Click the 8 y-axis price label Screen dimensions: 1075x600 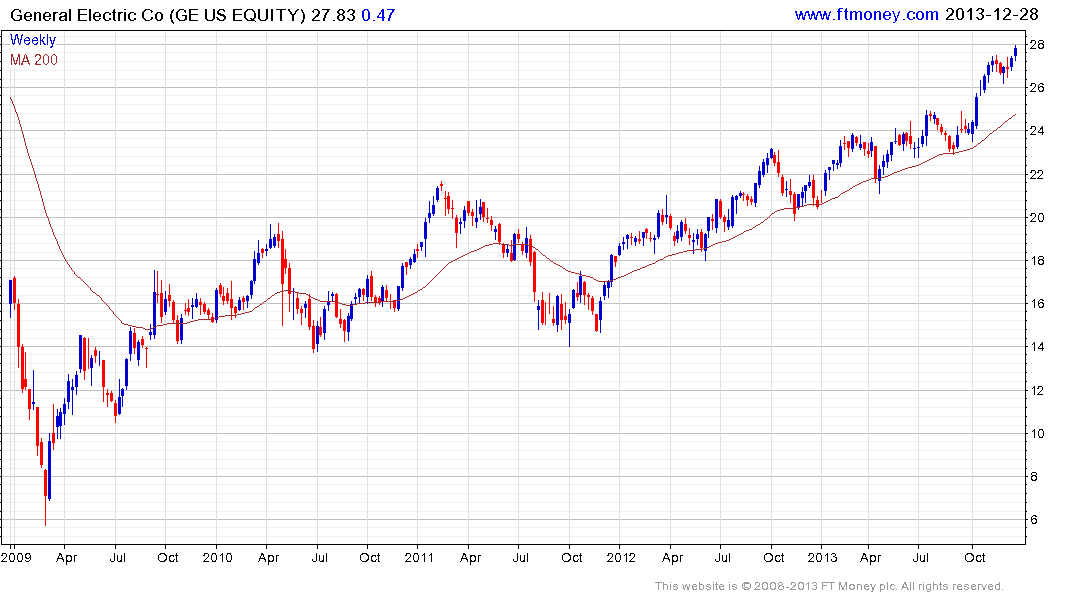(x=1034, y=477)
